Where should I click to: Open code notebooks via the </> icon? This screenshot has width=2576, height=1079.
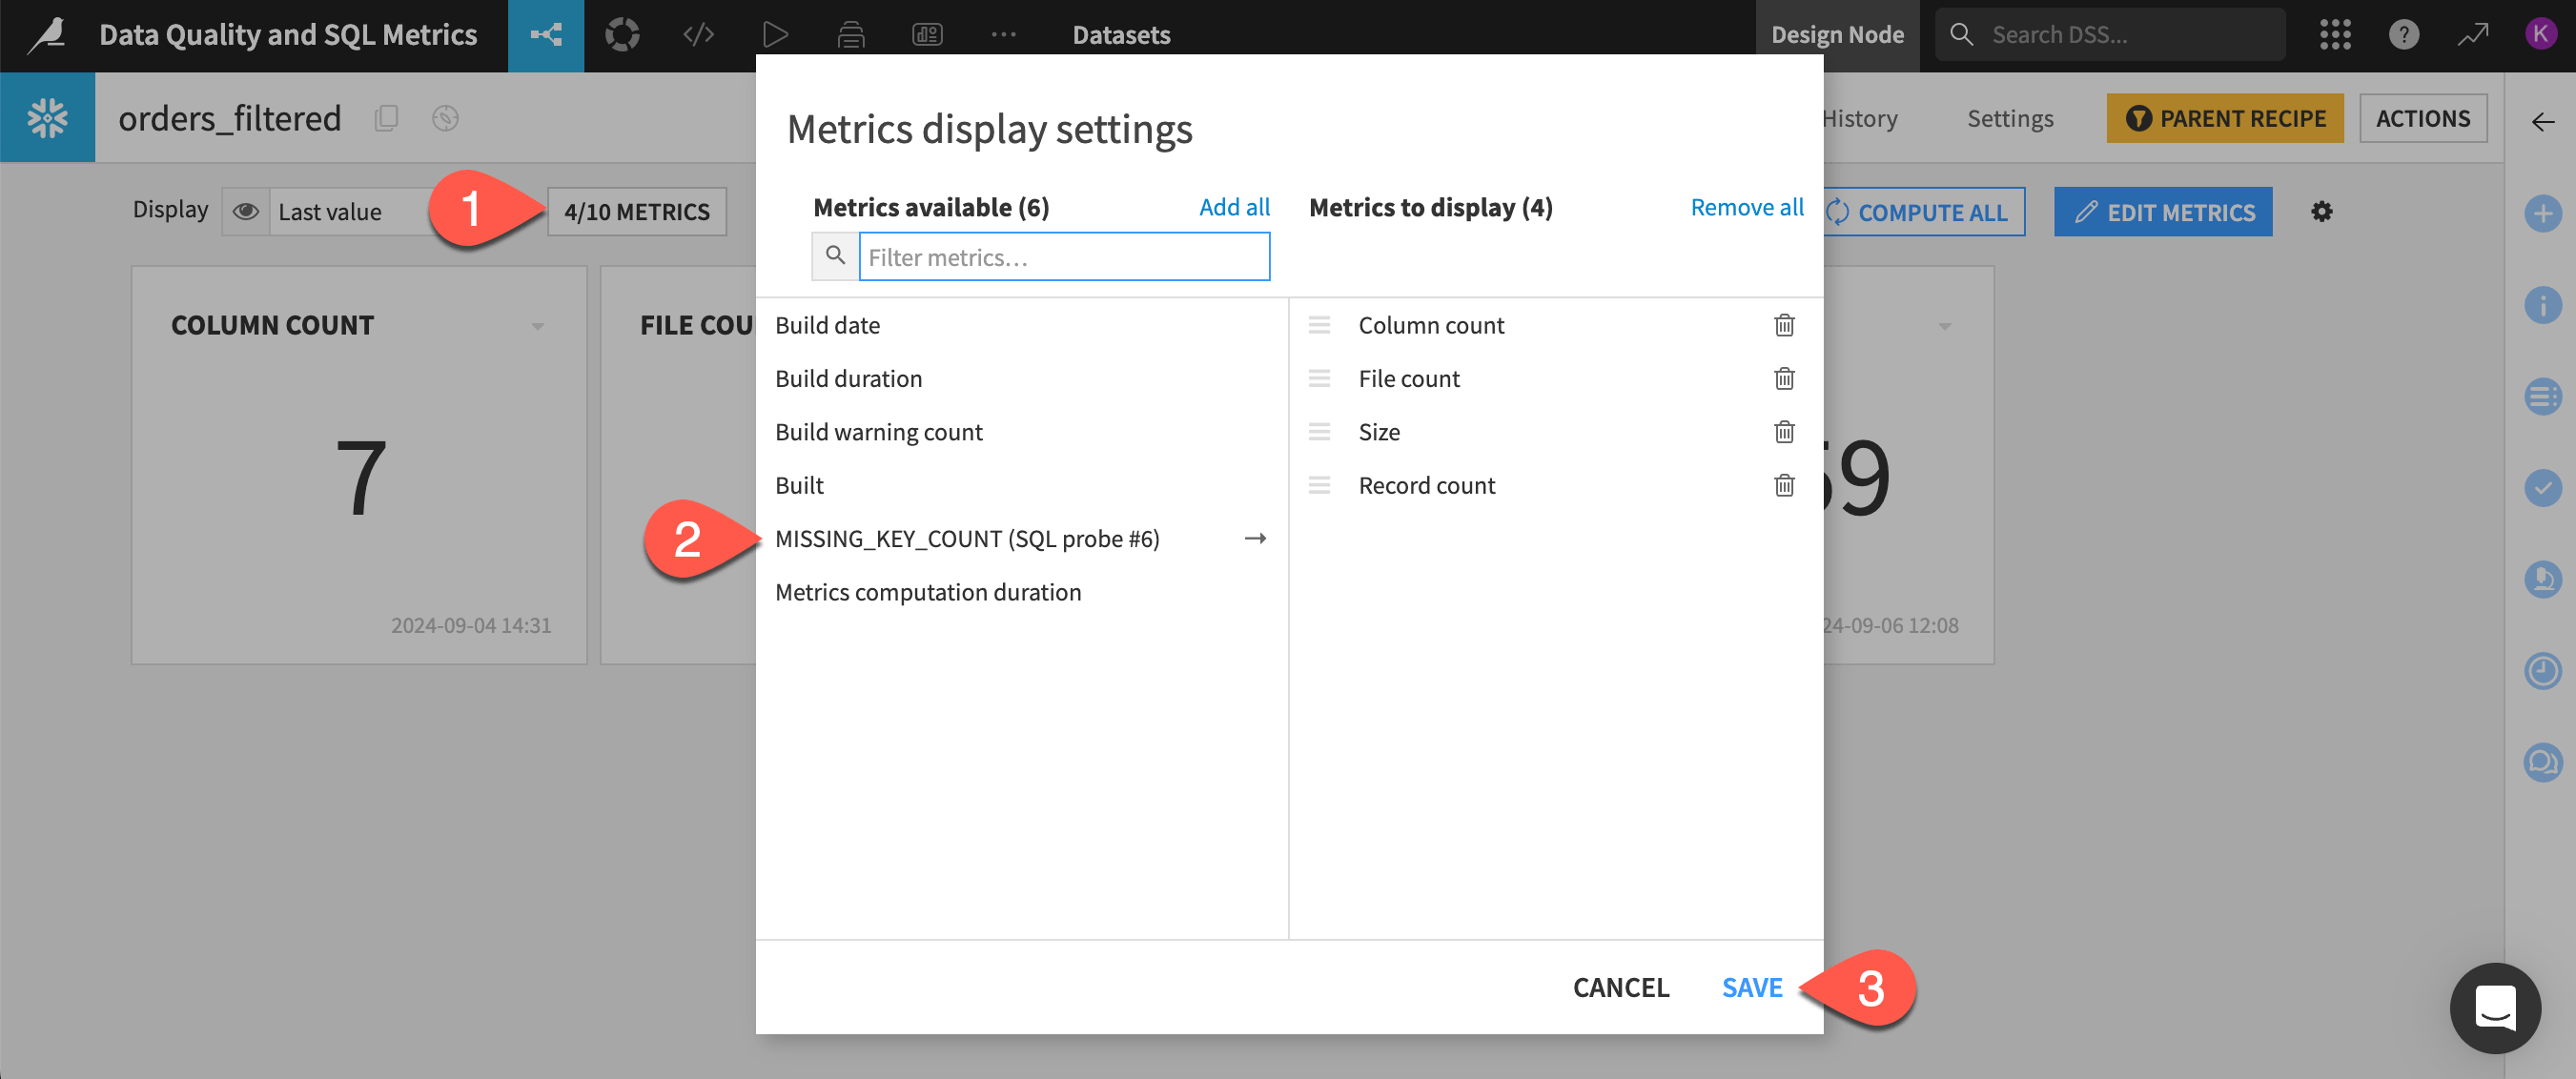698,34
